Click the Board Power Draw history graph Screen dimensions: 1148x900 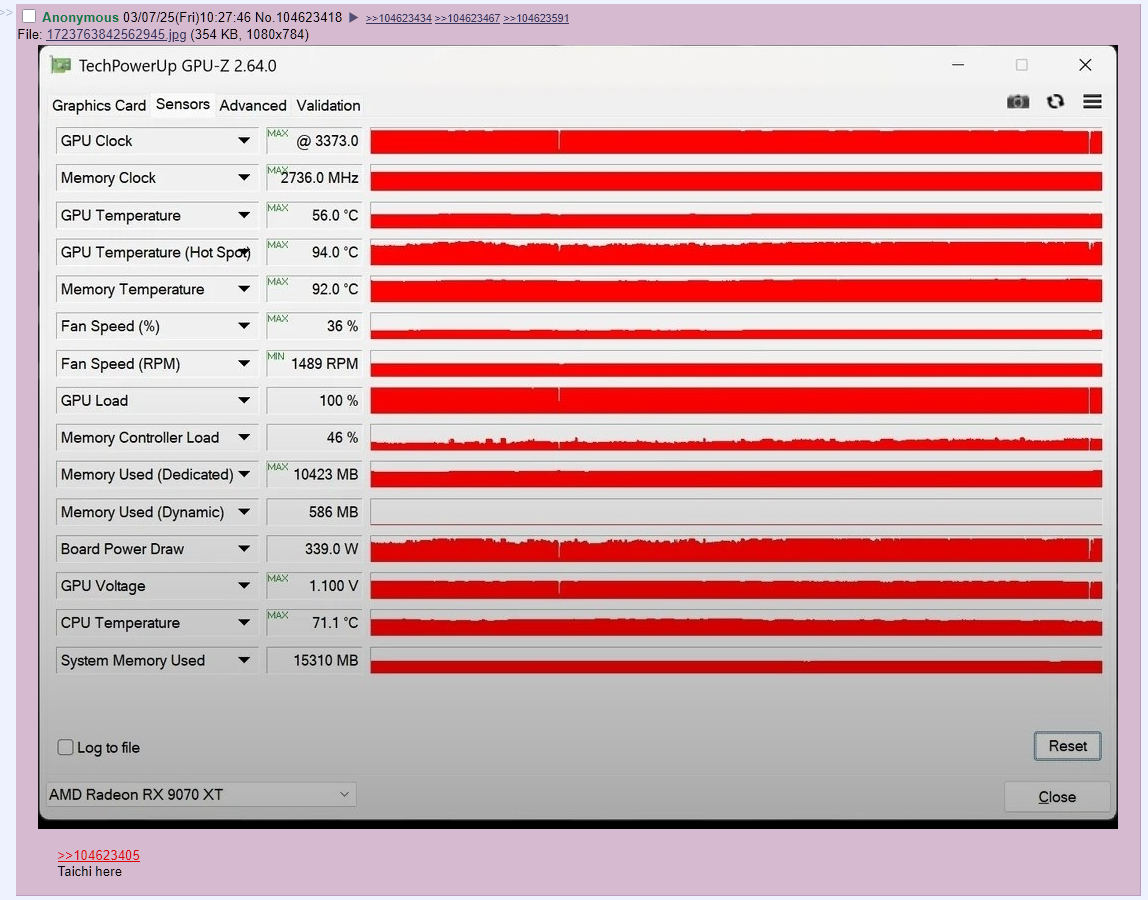736,548
